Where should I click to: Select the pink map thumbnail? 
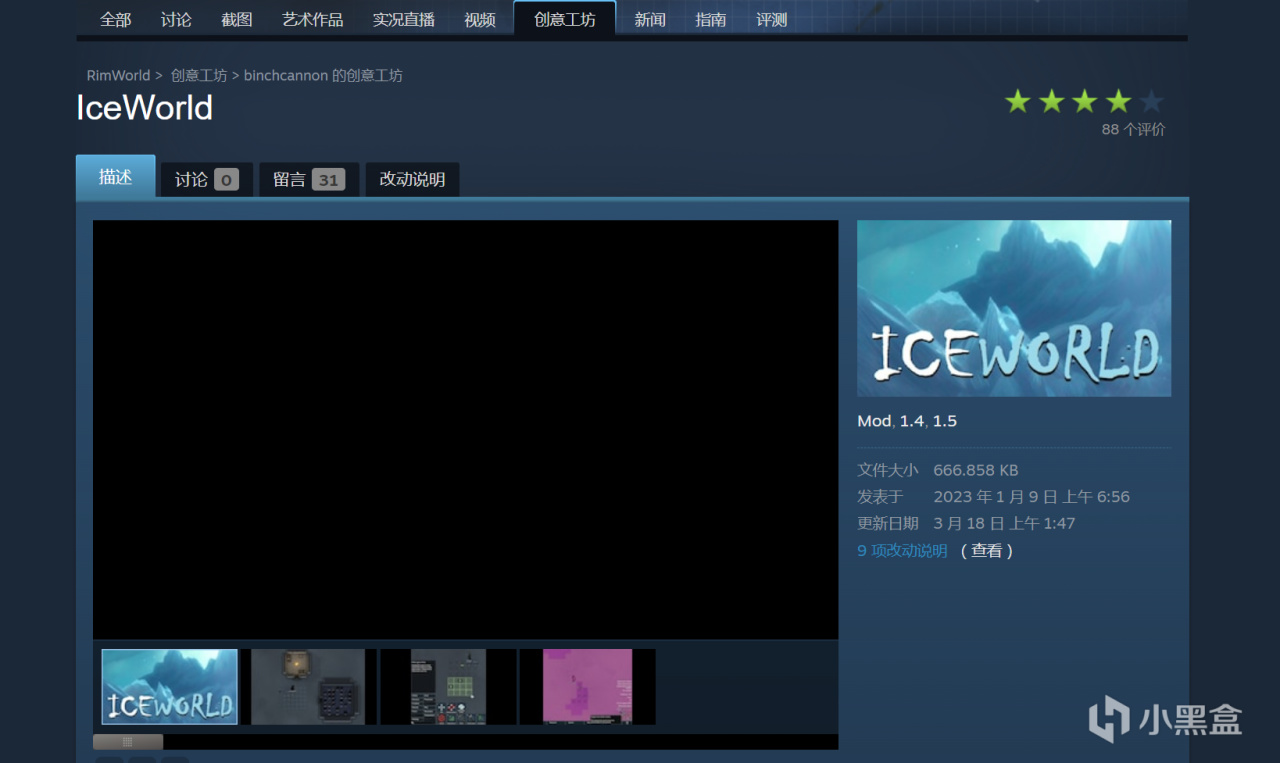click(587, 687)
